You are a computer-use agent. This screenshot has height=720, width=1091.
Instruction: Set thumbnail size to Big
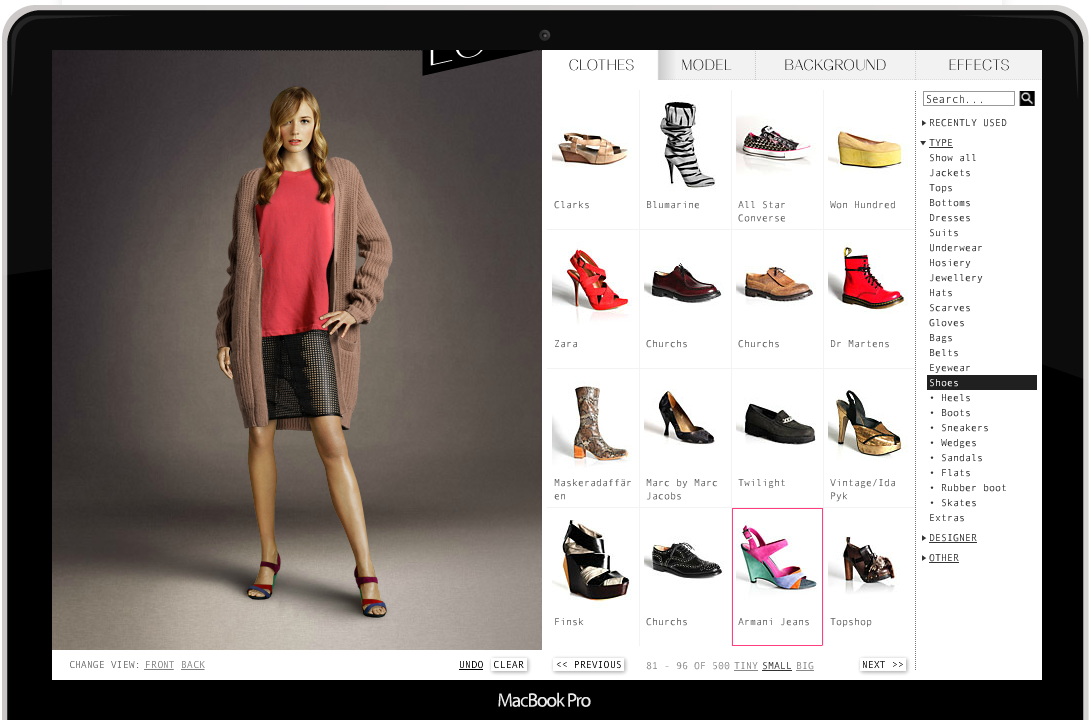click(804, 666)
